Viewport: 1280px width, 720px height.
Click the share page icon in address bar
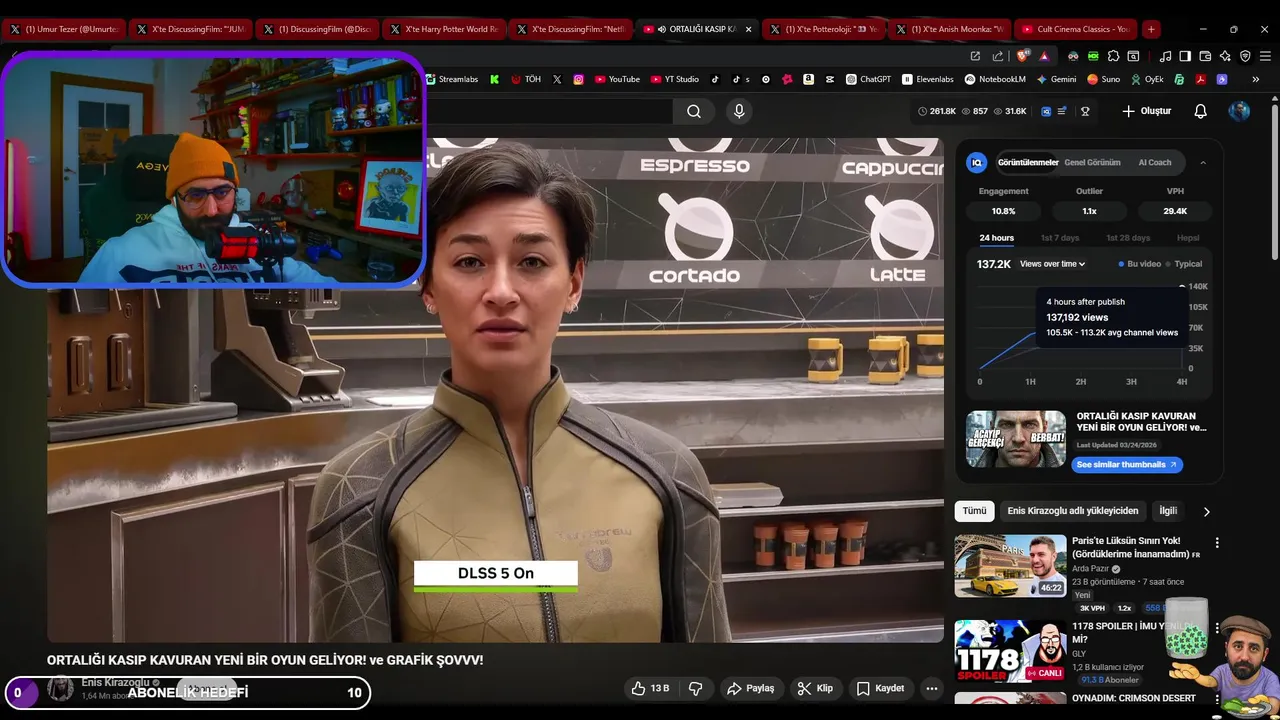pyautogui.click(x=997, y=56)
